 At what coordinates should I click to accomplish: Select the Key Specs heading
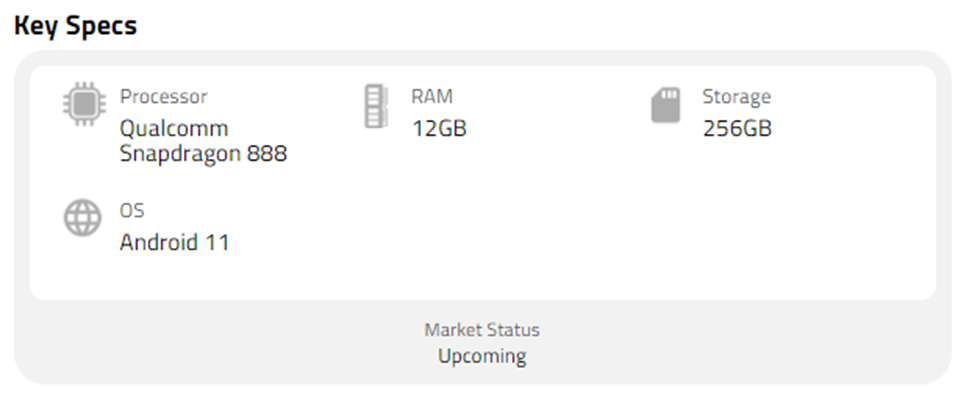pos(75,26)
